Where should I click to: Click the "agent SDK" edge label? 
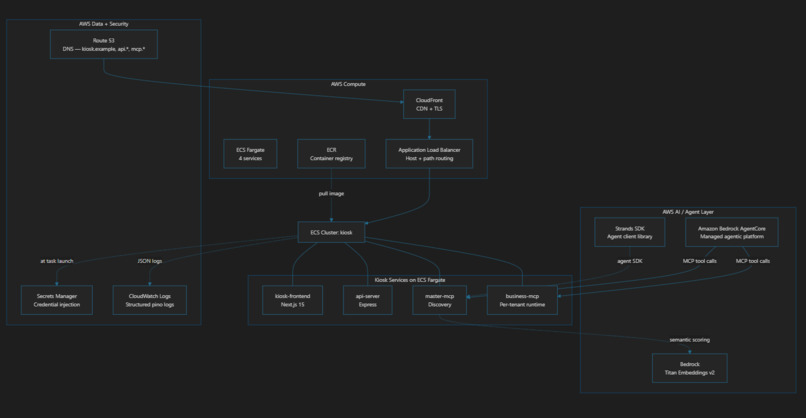630,261
